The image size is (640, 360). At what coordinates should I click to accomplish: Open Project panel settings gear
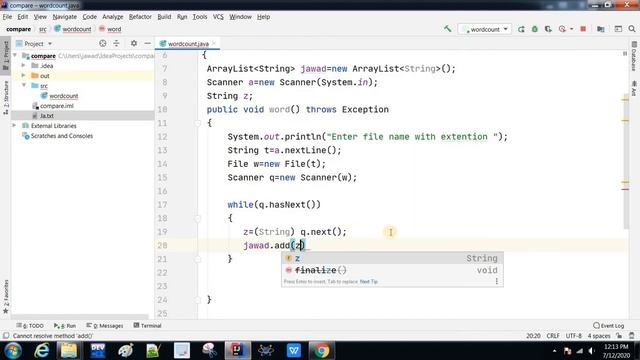click(x=134, y=43)
